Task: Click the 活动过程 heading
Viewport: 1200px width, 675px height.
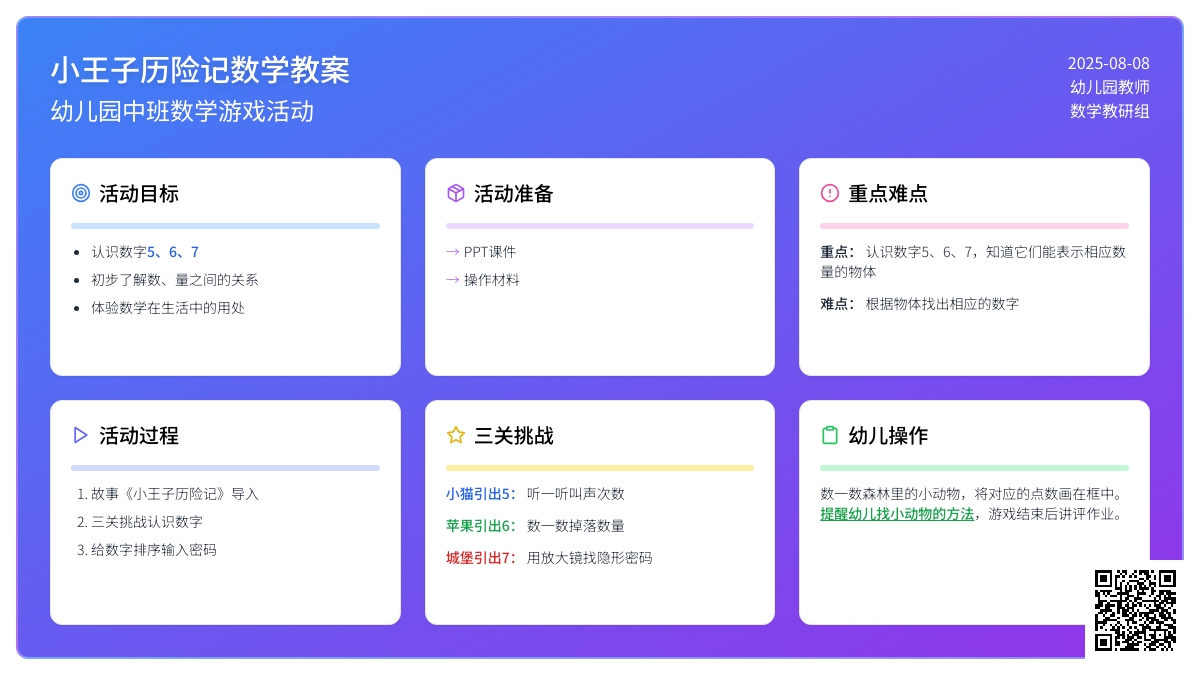Action: [x=139, y=435]
